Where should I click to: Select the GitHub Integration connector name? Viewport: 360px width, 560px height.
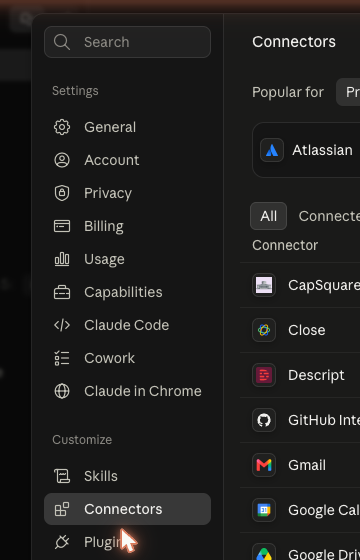coord(324,420)
